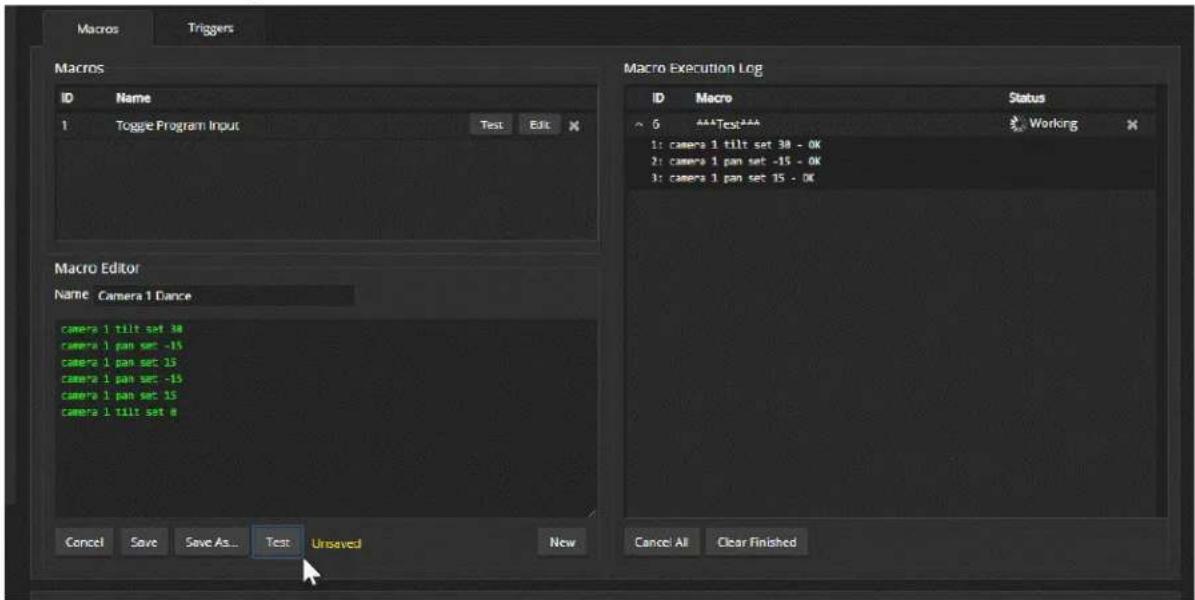Switch to the Macros tab
The width and height of the screenshot is (1195, 600).
click(98, 29)
